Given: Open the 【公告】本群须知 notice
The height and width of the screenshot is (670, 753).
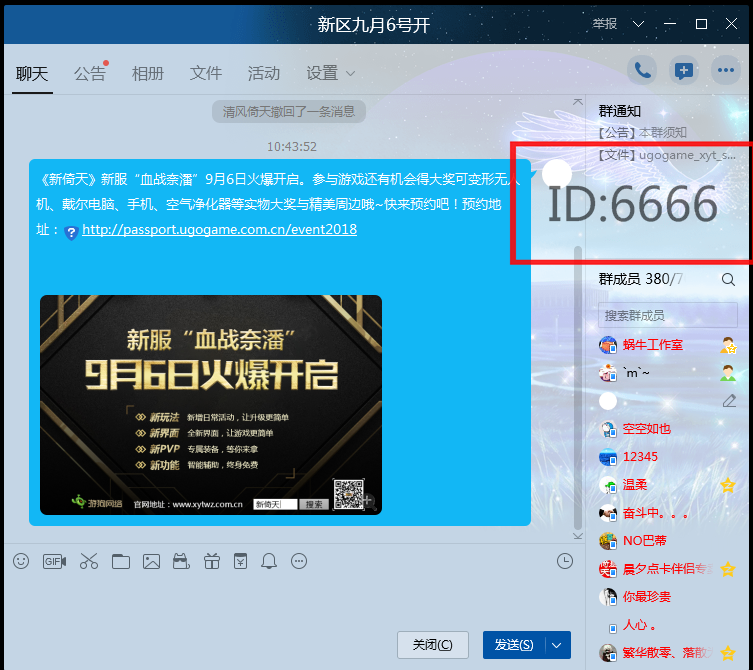Looking at the screenshot, I should click(642, 133).
